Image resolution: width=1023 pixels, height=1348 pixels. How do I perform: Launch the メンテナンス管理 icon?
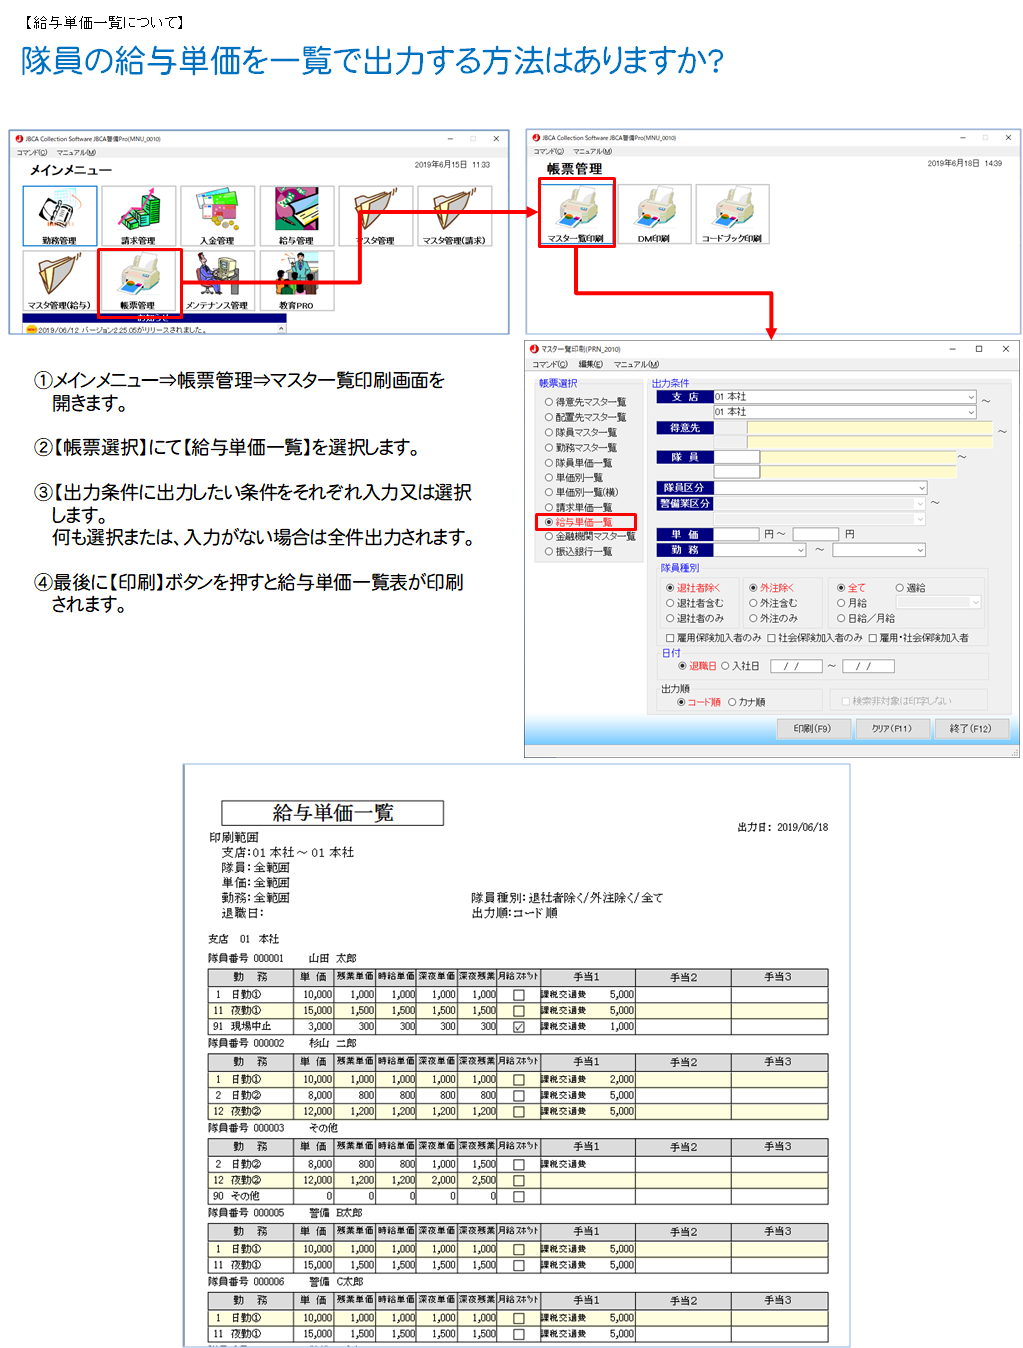pyautogui.click(x=217, y=279)
